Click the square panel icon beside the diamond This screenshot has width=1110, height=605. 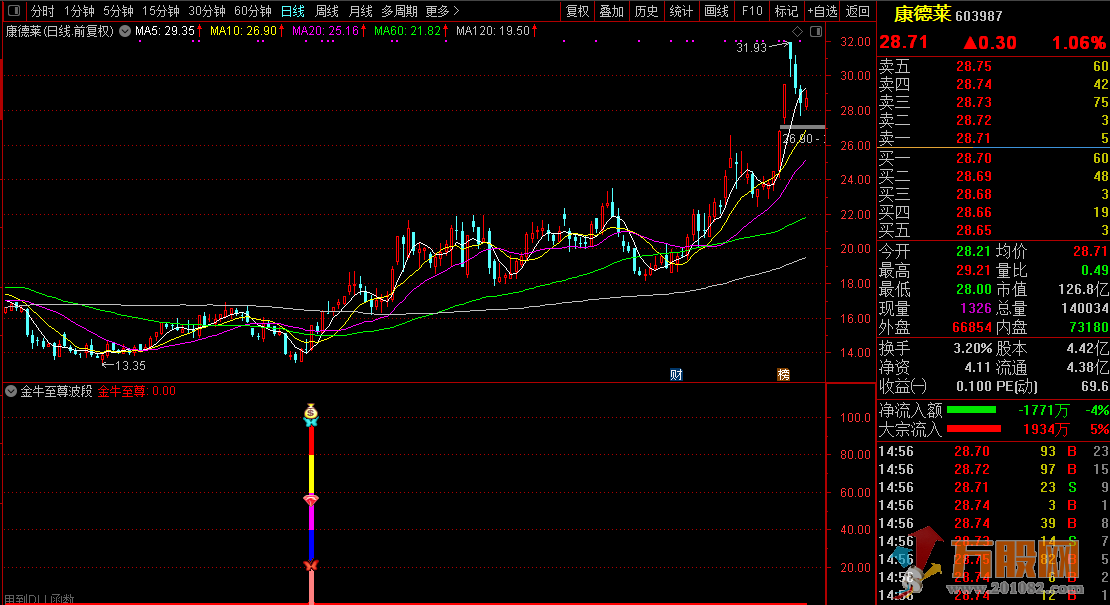pos(816,31)
